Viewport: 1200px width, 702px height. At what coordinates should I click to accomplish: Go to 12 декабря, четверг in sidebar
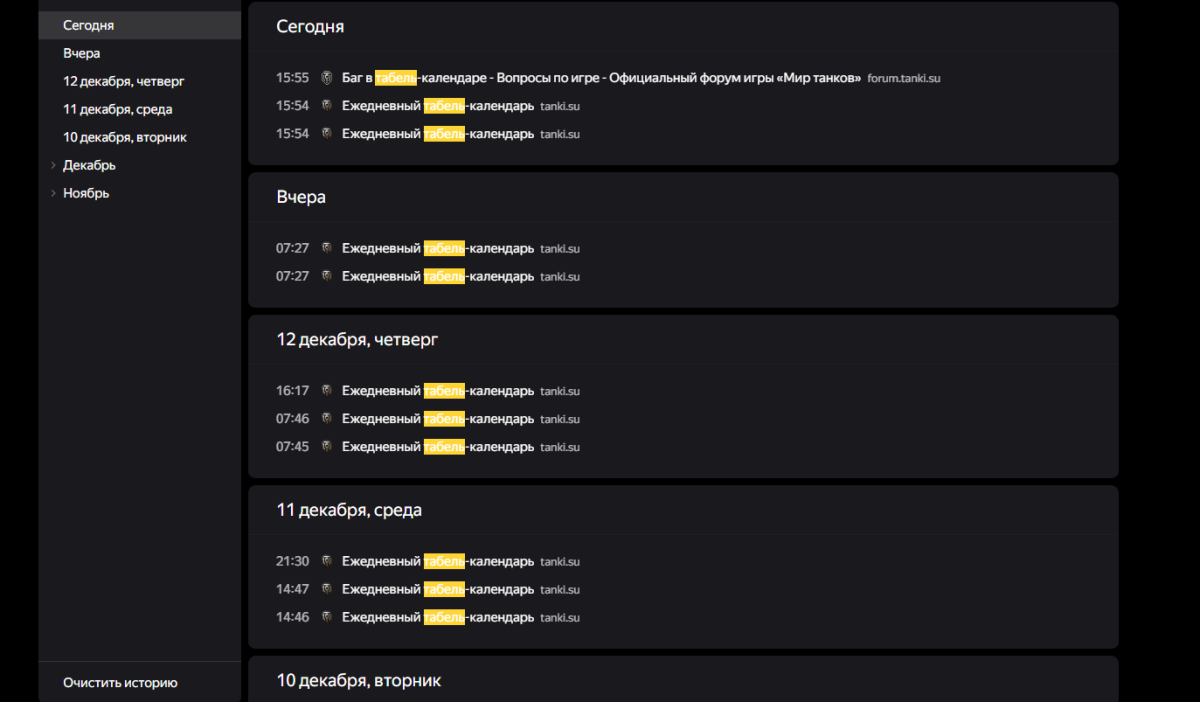(x=123, y=81)
